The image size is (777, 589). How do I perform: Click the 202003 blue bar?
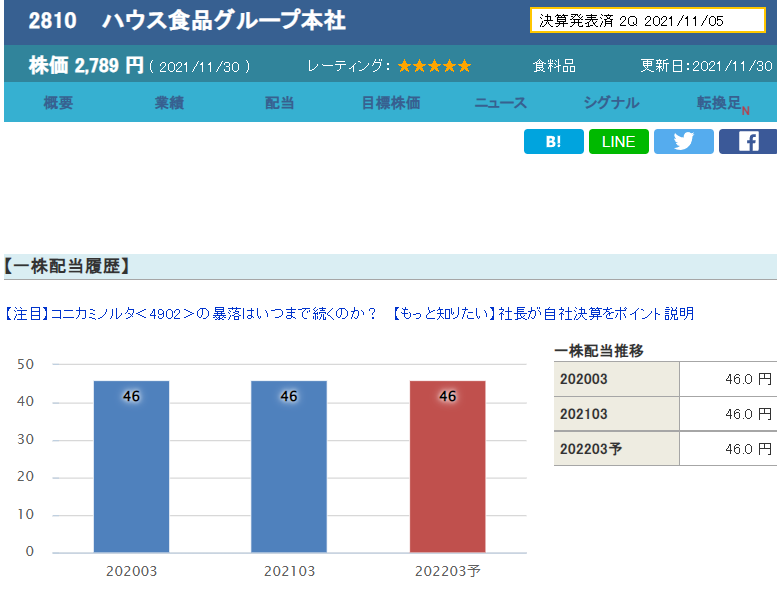131,467
